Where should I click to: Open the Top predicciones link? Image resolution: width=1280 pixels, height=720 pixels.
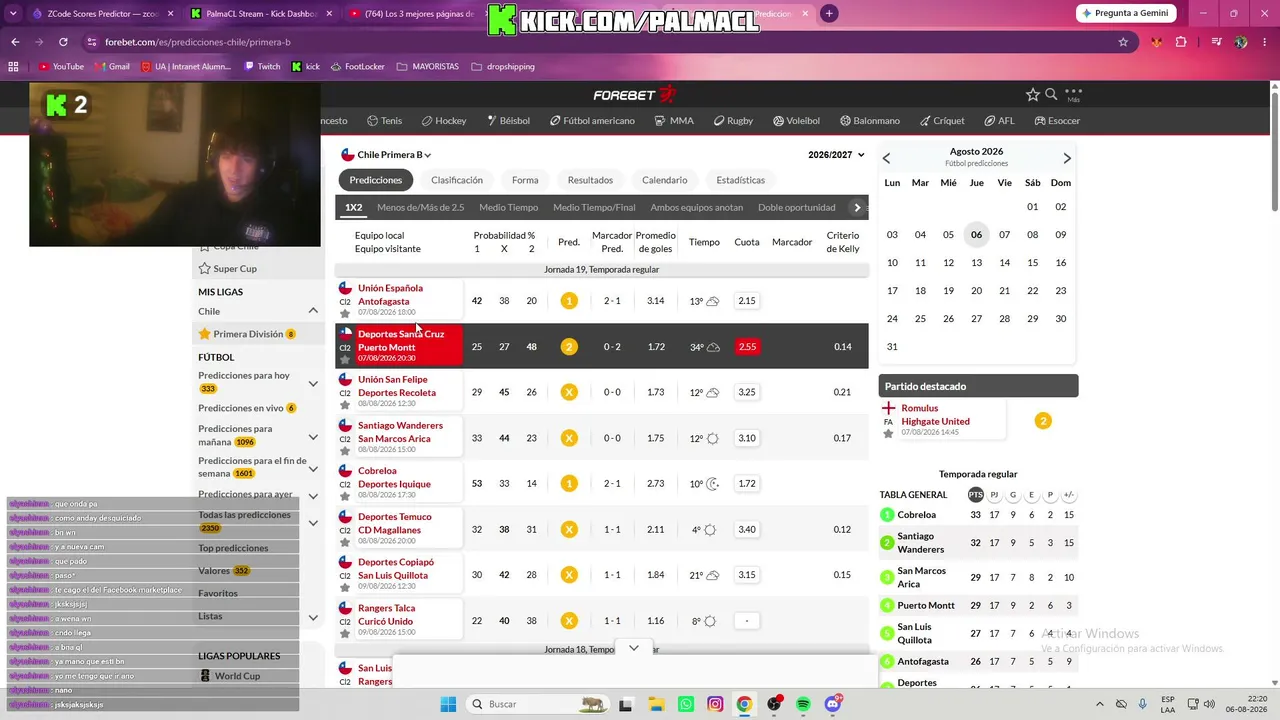pyautogui.click(x=233, y=548)
